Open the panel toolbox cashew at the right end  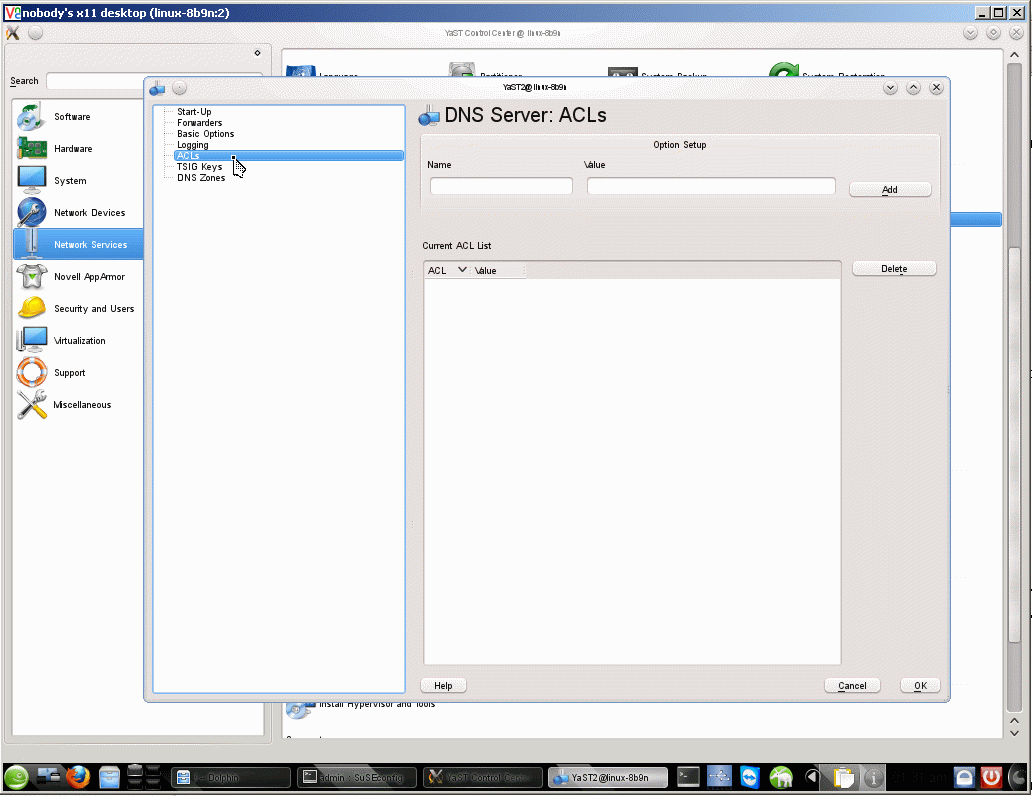1020,778
